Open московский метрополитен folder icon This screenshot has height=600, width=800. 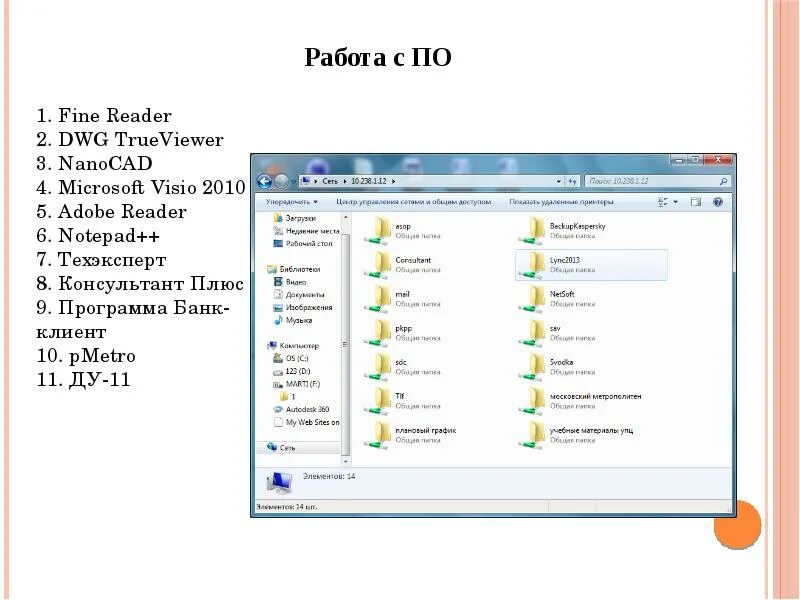pyautogui.click(x=533, y=402)
